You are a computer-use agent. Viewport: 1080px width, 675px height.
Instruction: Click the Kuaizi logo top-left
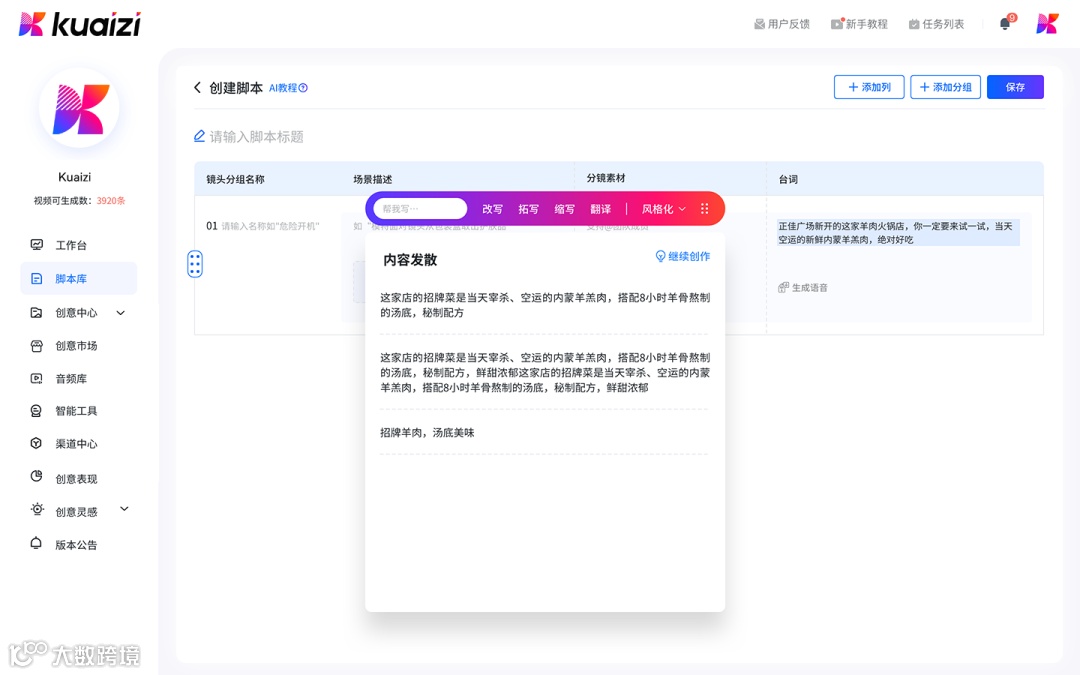[x=78, y=22]
